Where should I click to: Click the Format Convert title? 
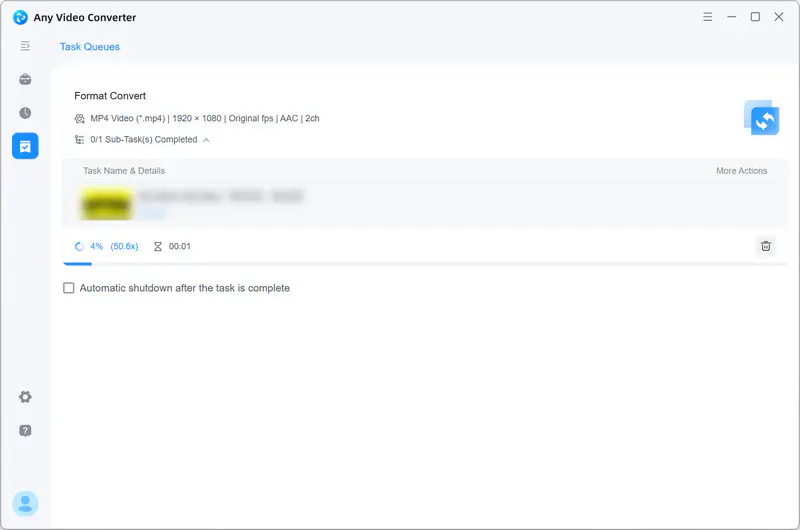(110, 96)
